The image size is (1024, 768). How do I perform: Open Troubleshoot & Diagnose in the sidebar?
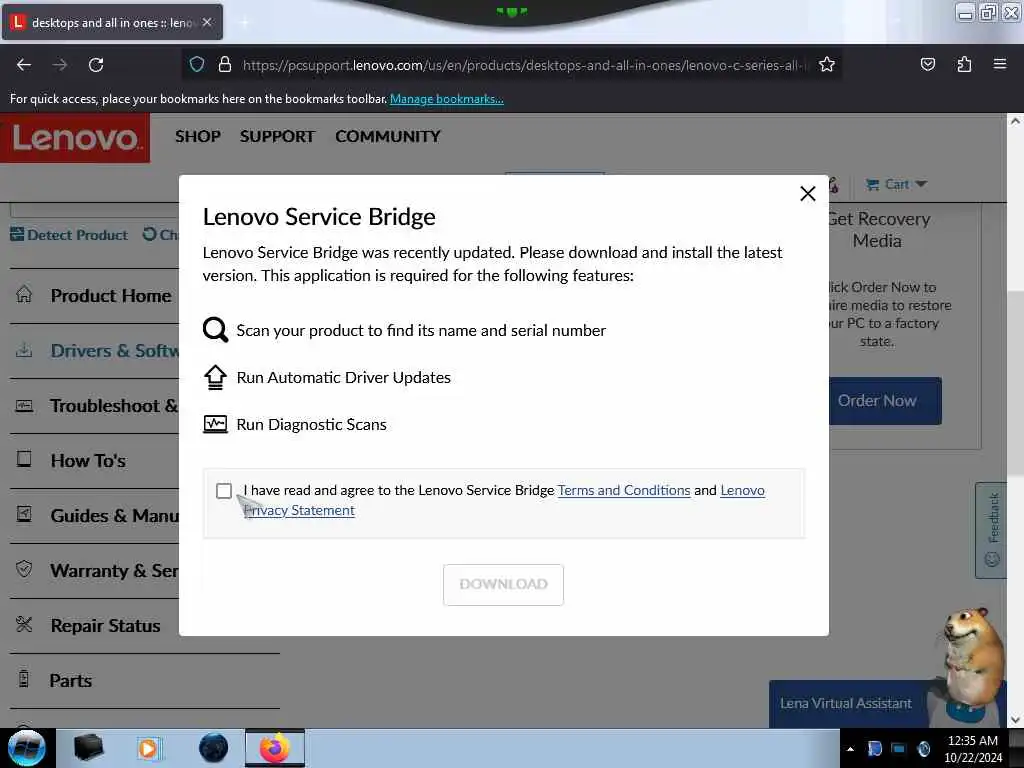point(114,406)
